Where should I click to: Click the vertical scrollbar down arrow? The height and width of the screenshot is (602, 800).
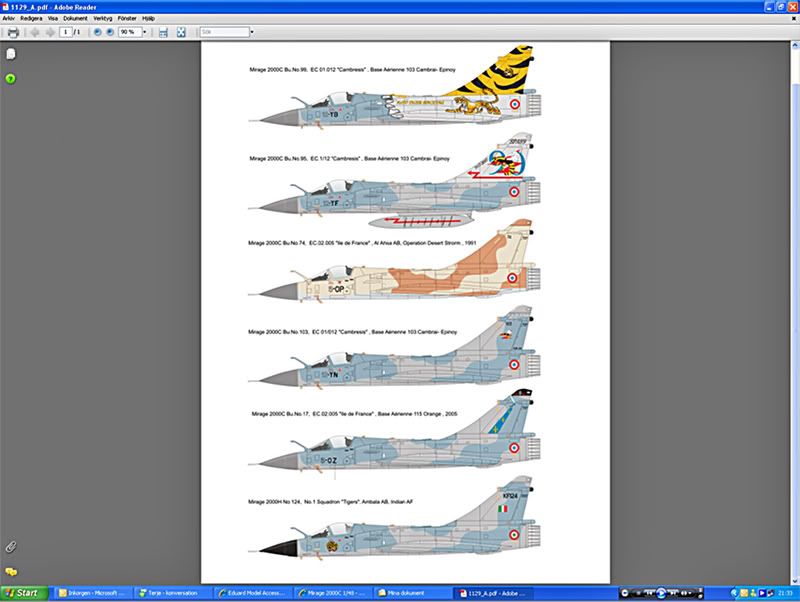[795, 581]
